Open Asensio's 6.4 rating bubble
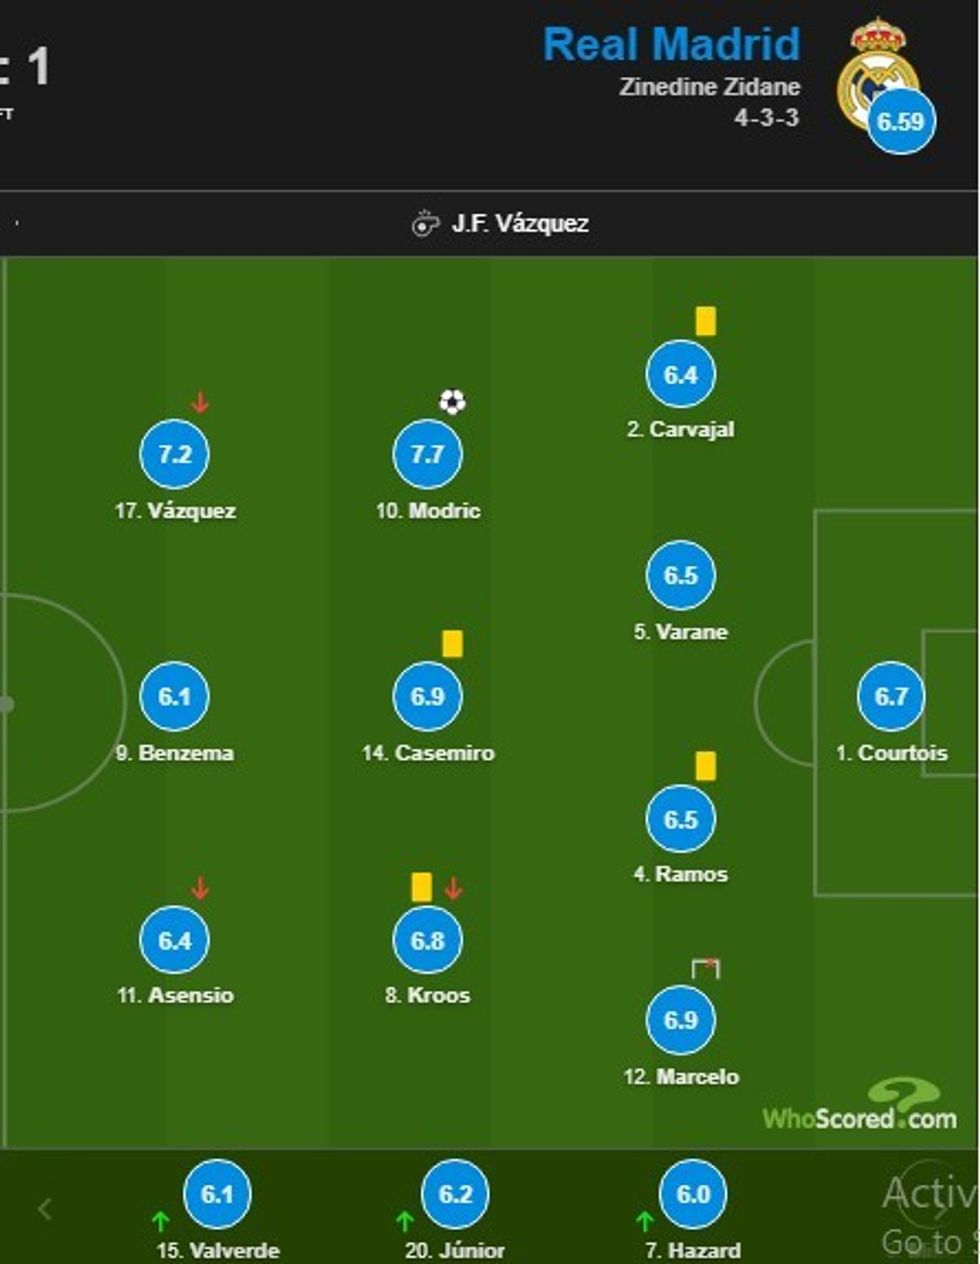Screen dimensions: 980x1264 tap(174, 940)
